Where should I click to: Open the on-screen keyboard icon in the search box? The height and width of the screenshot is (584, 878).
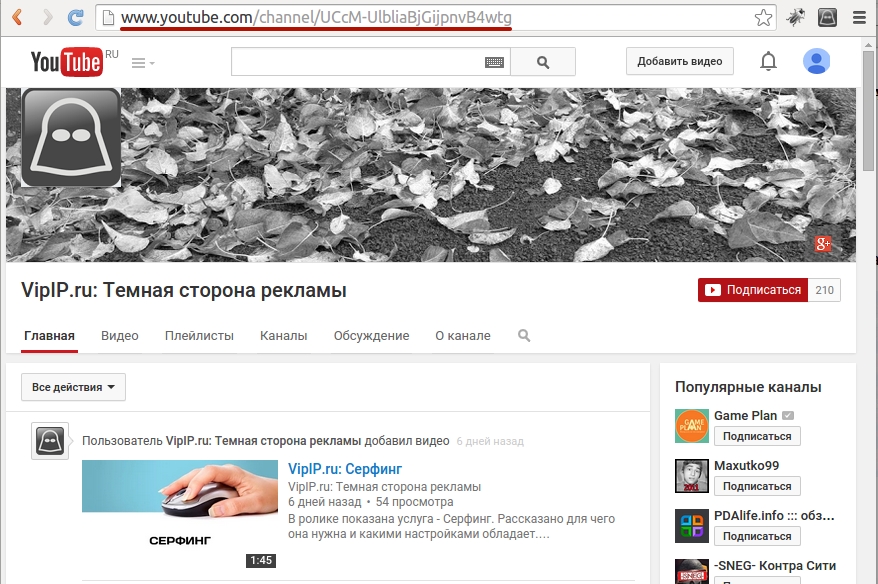(x=494, y=62)
